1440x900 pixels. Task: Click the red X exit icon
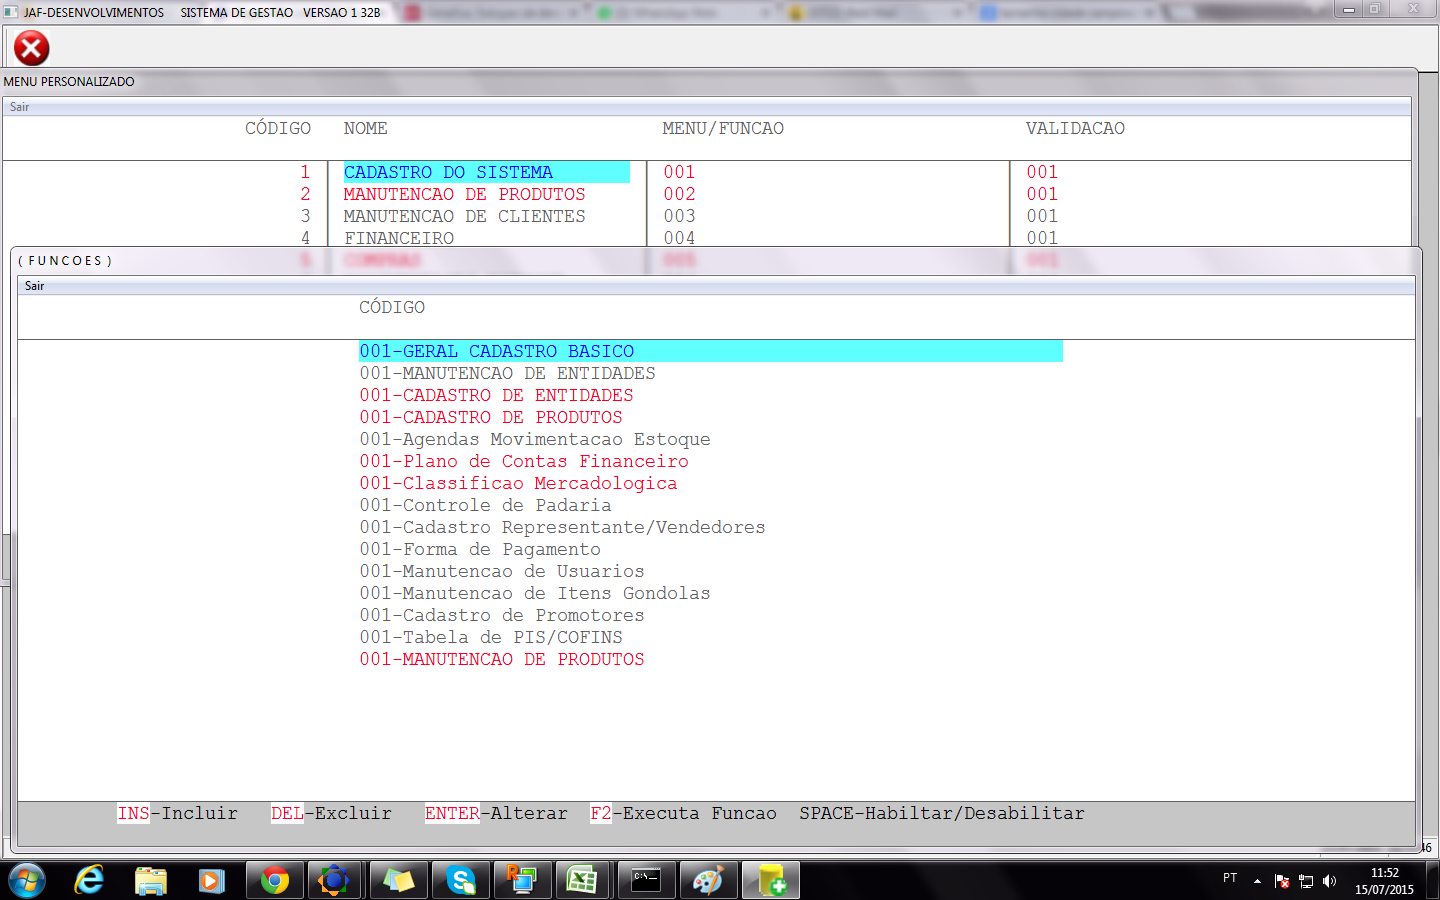[31, 48]
